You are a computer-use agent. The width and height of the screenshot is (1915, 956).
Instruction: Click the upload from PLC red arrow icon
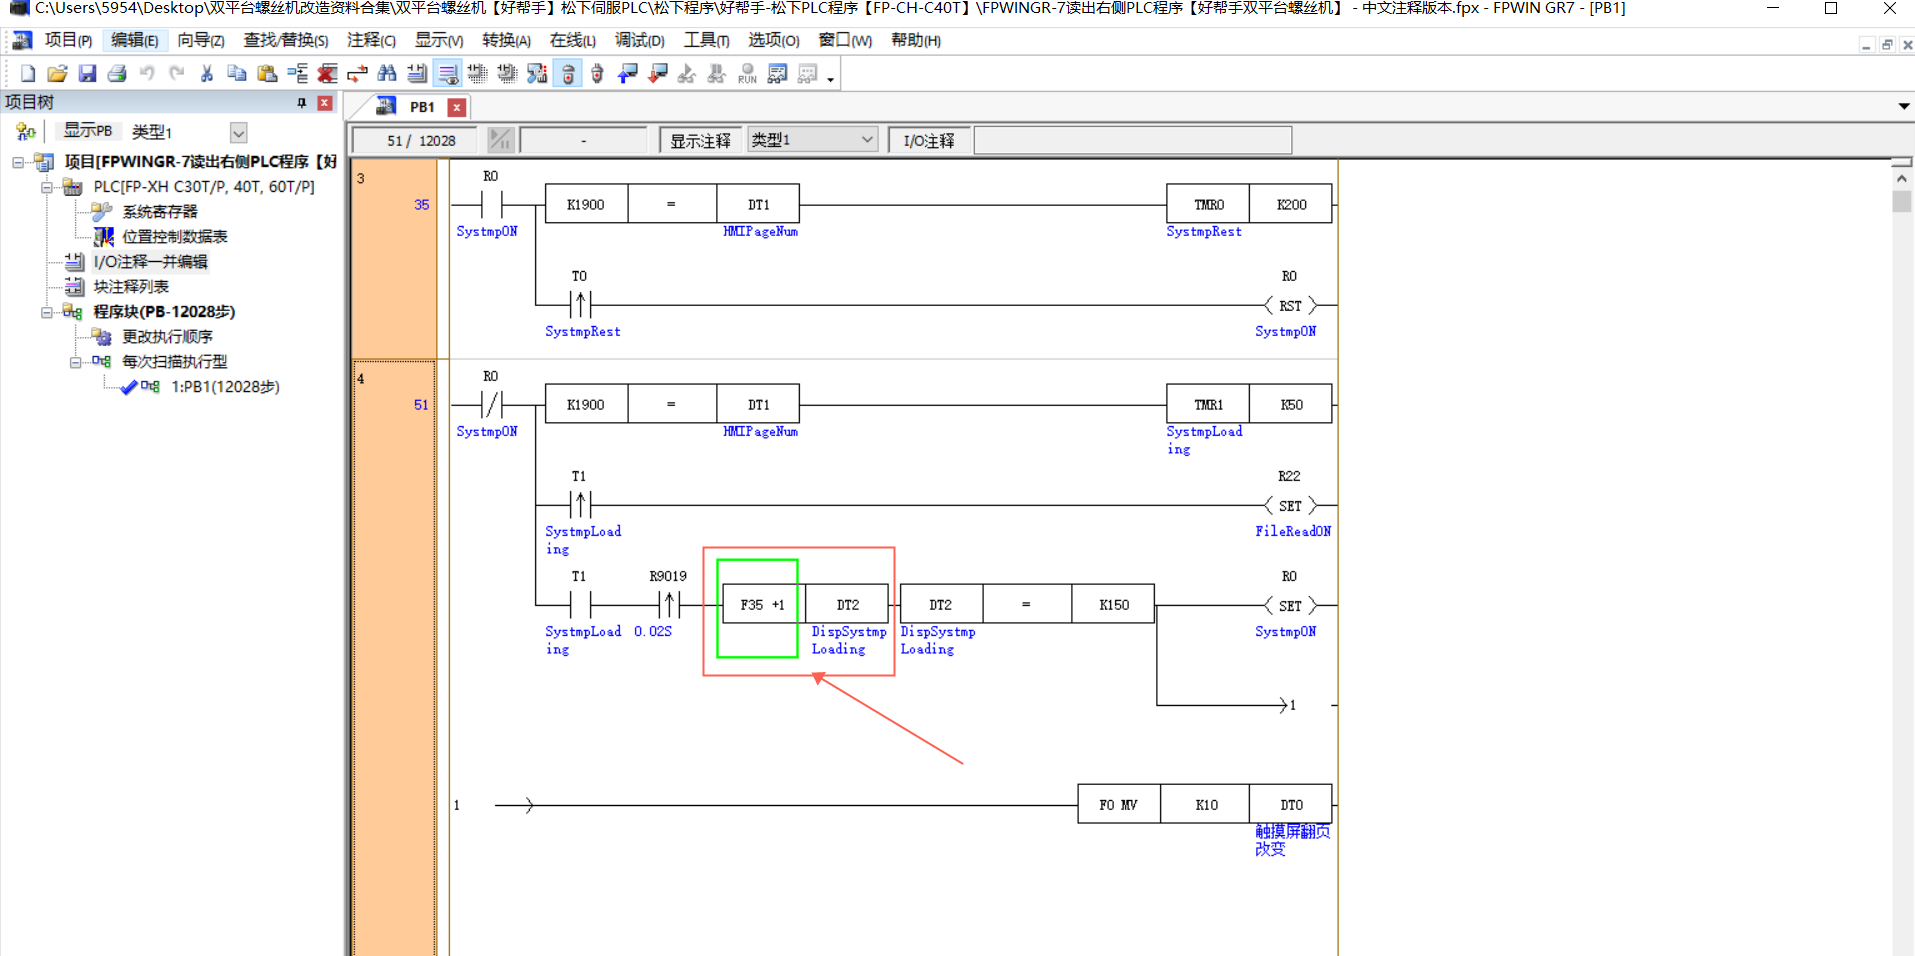(658, 74)
